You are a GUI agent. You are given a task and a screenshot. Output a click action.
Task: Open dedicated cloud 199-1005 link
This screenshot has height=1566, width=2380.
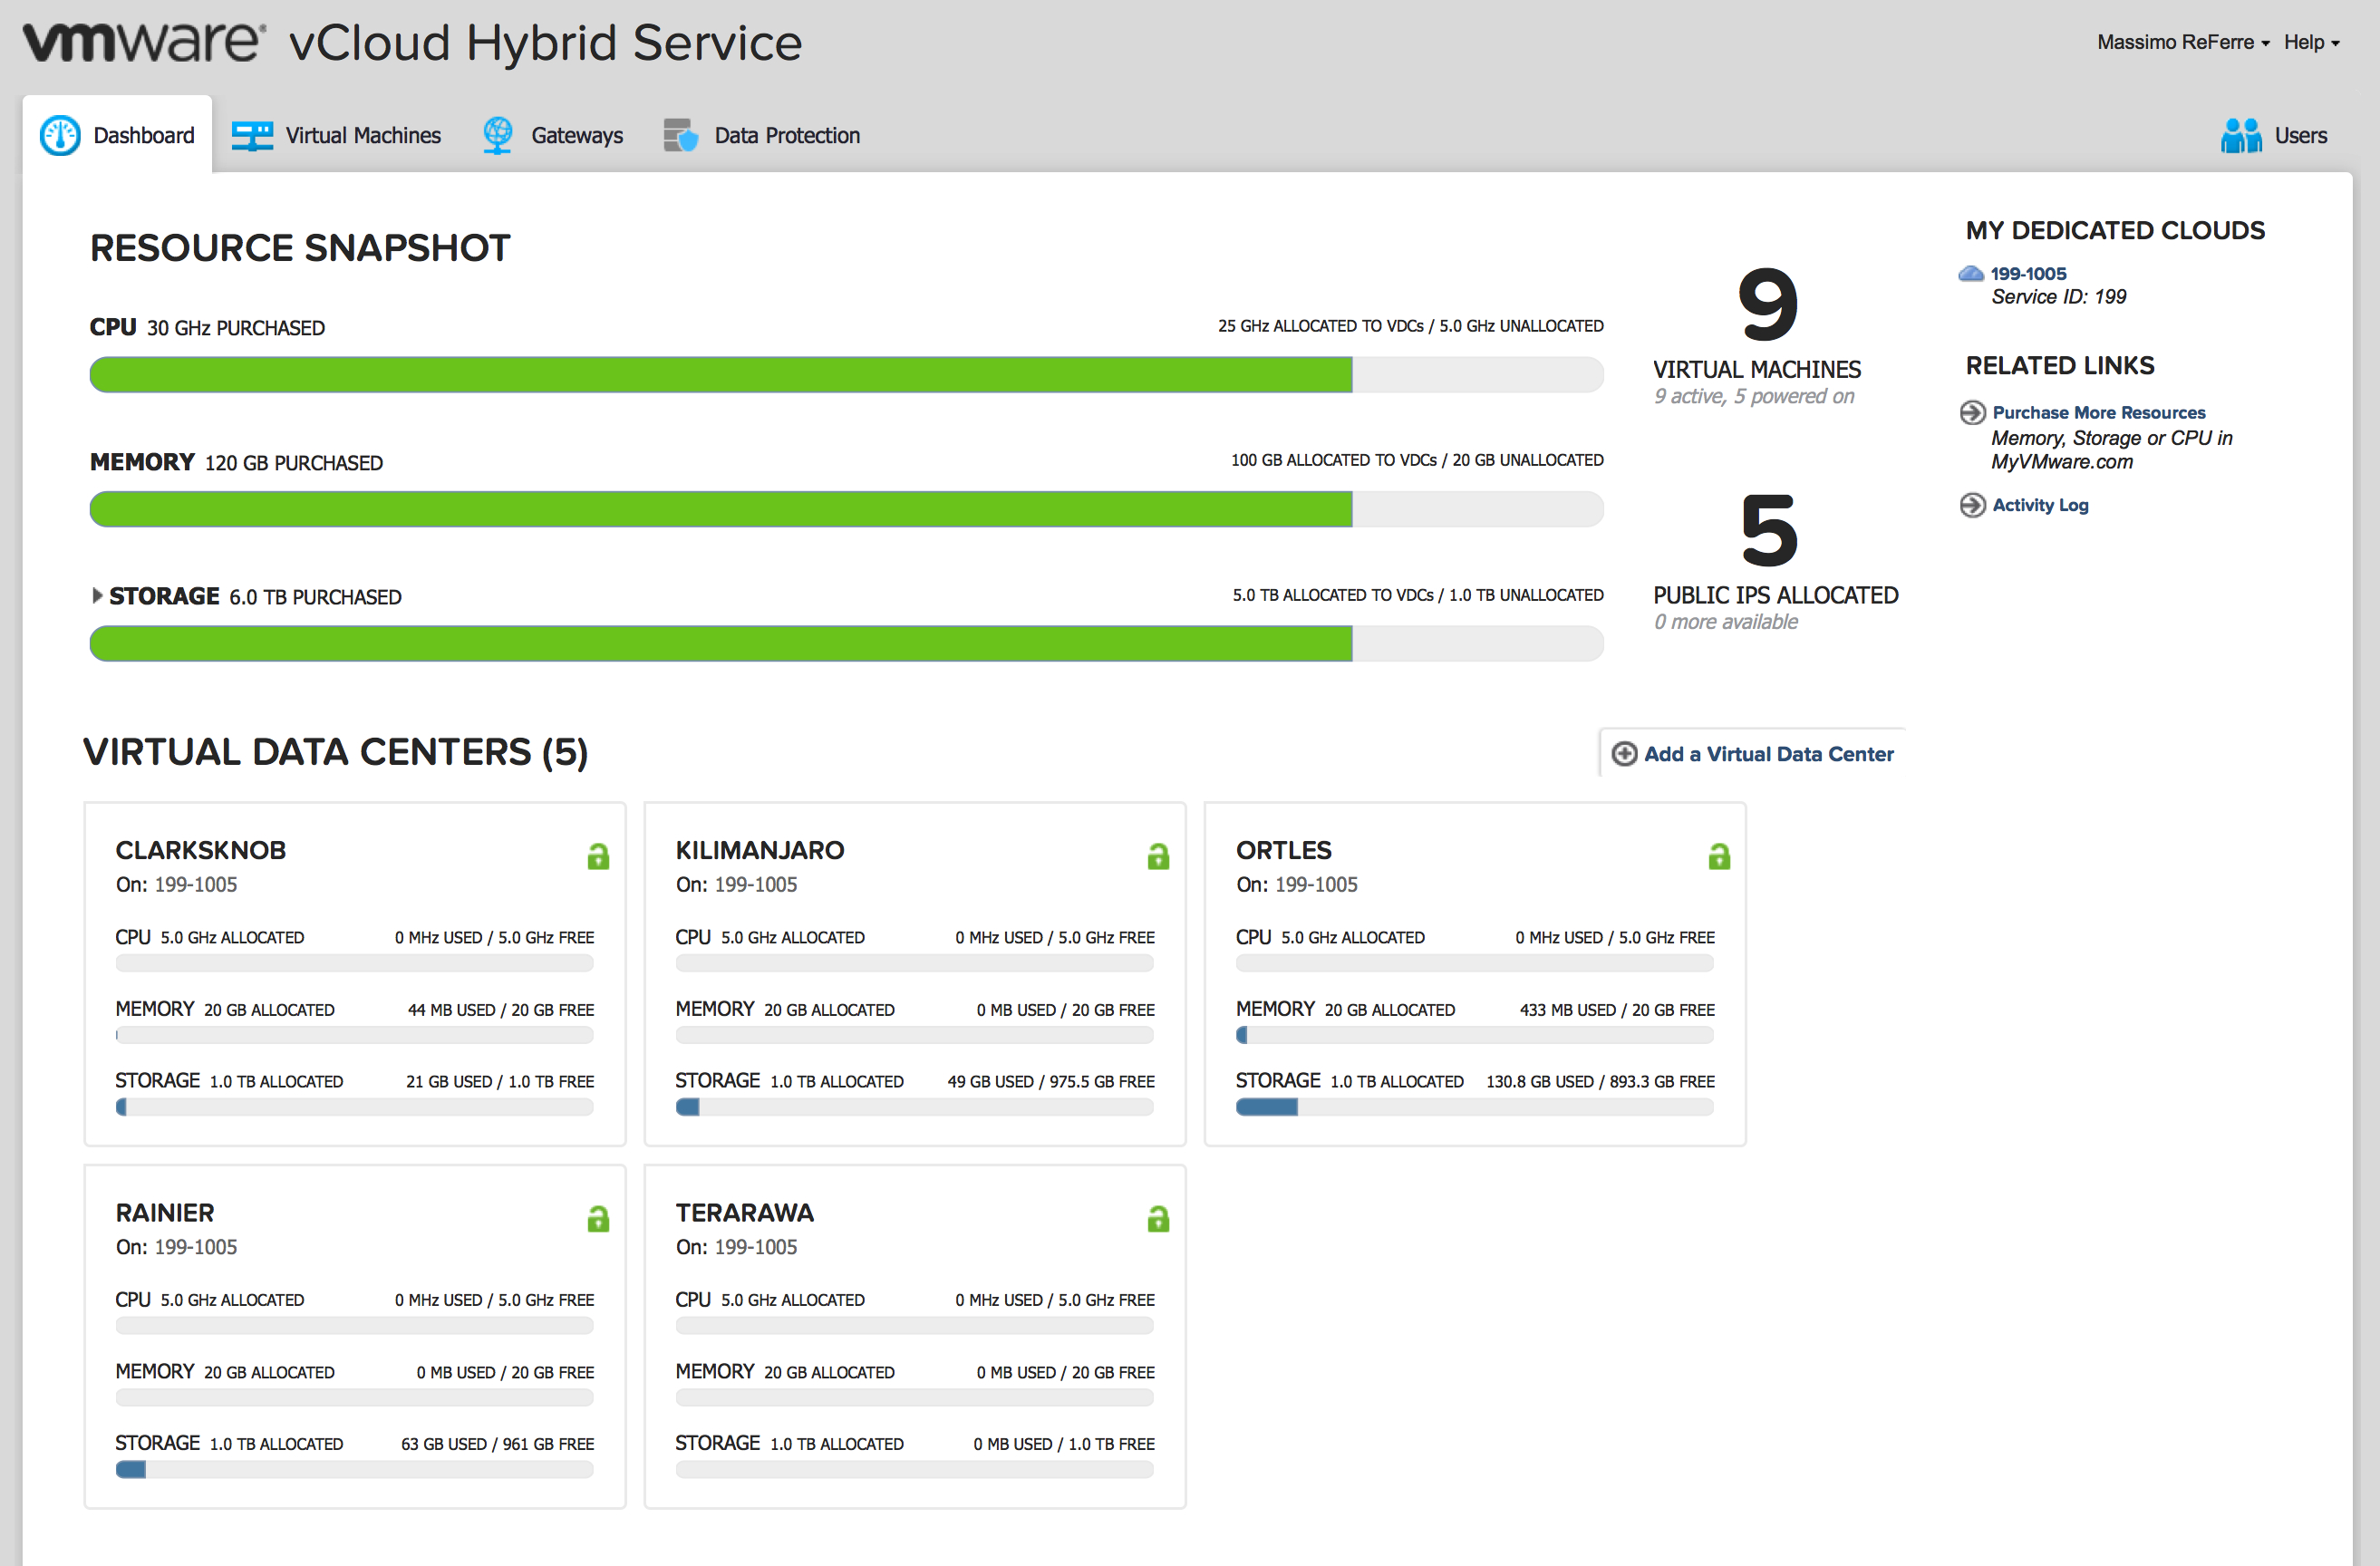(2028, 273)
